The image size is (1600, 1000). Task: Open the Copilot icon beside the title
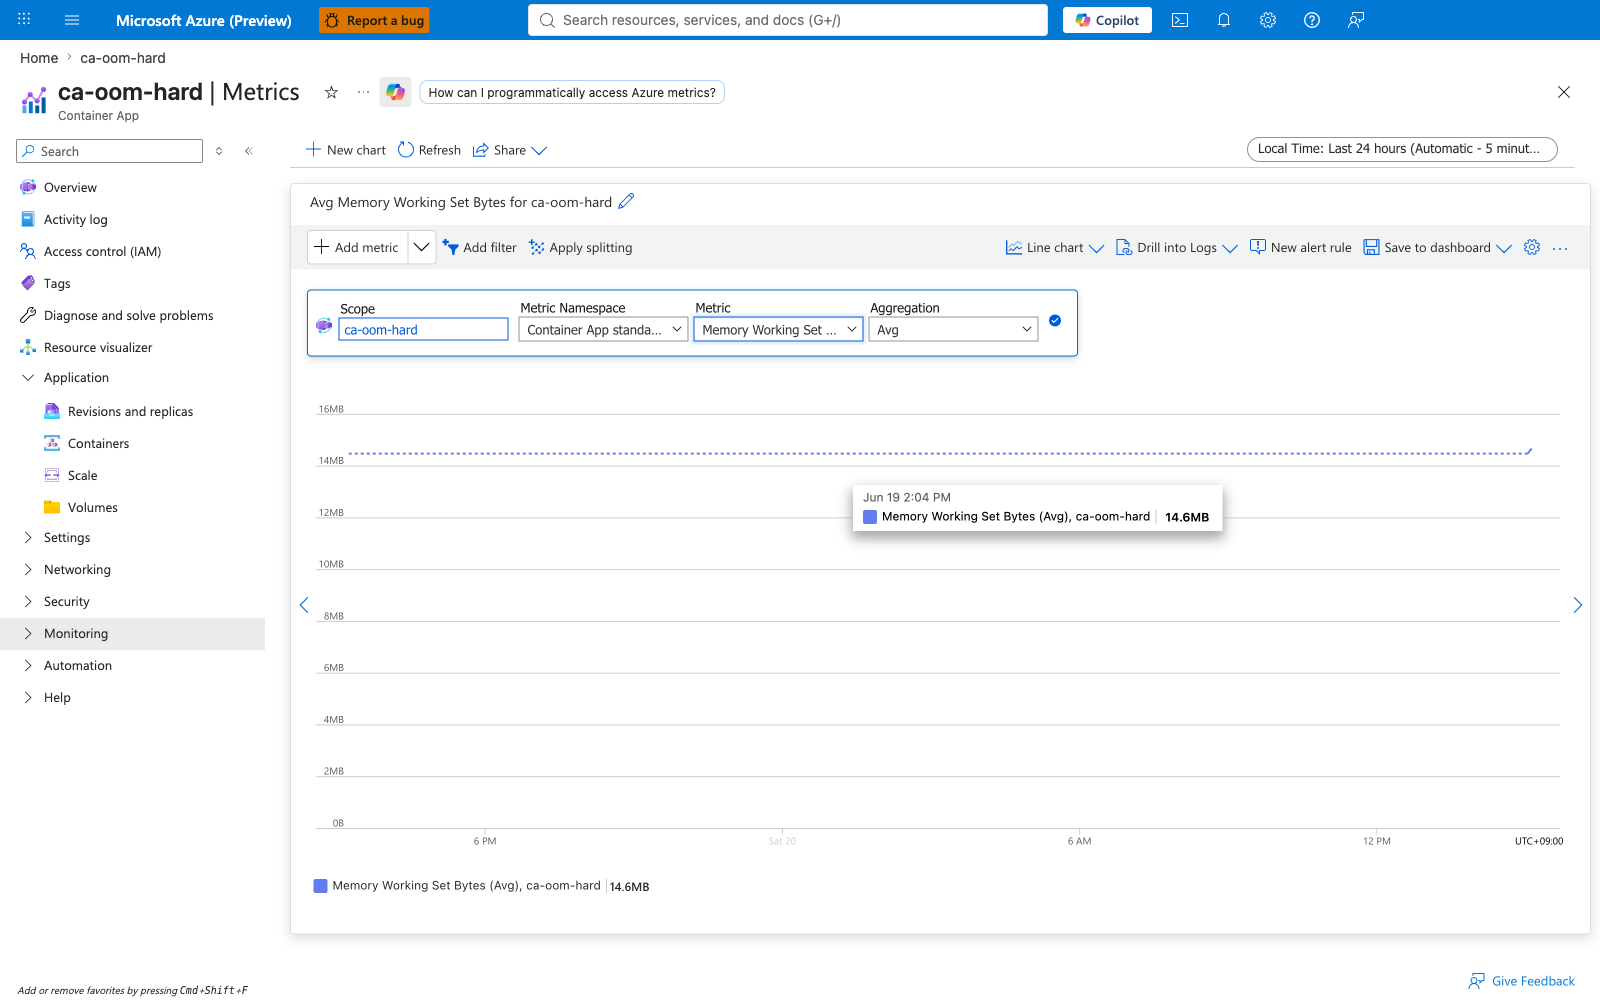click(x=396, y=92)
